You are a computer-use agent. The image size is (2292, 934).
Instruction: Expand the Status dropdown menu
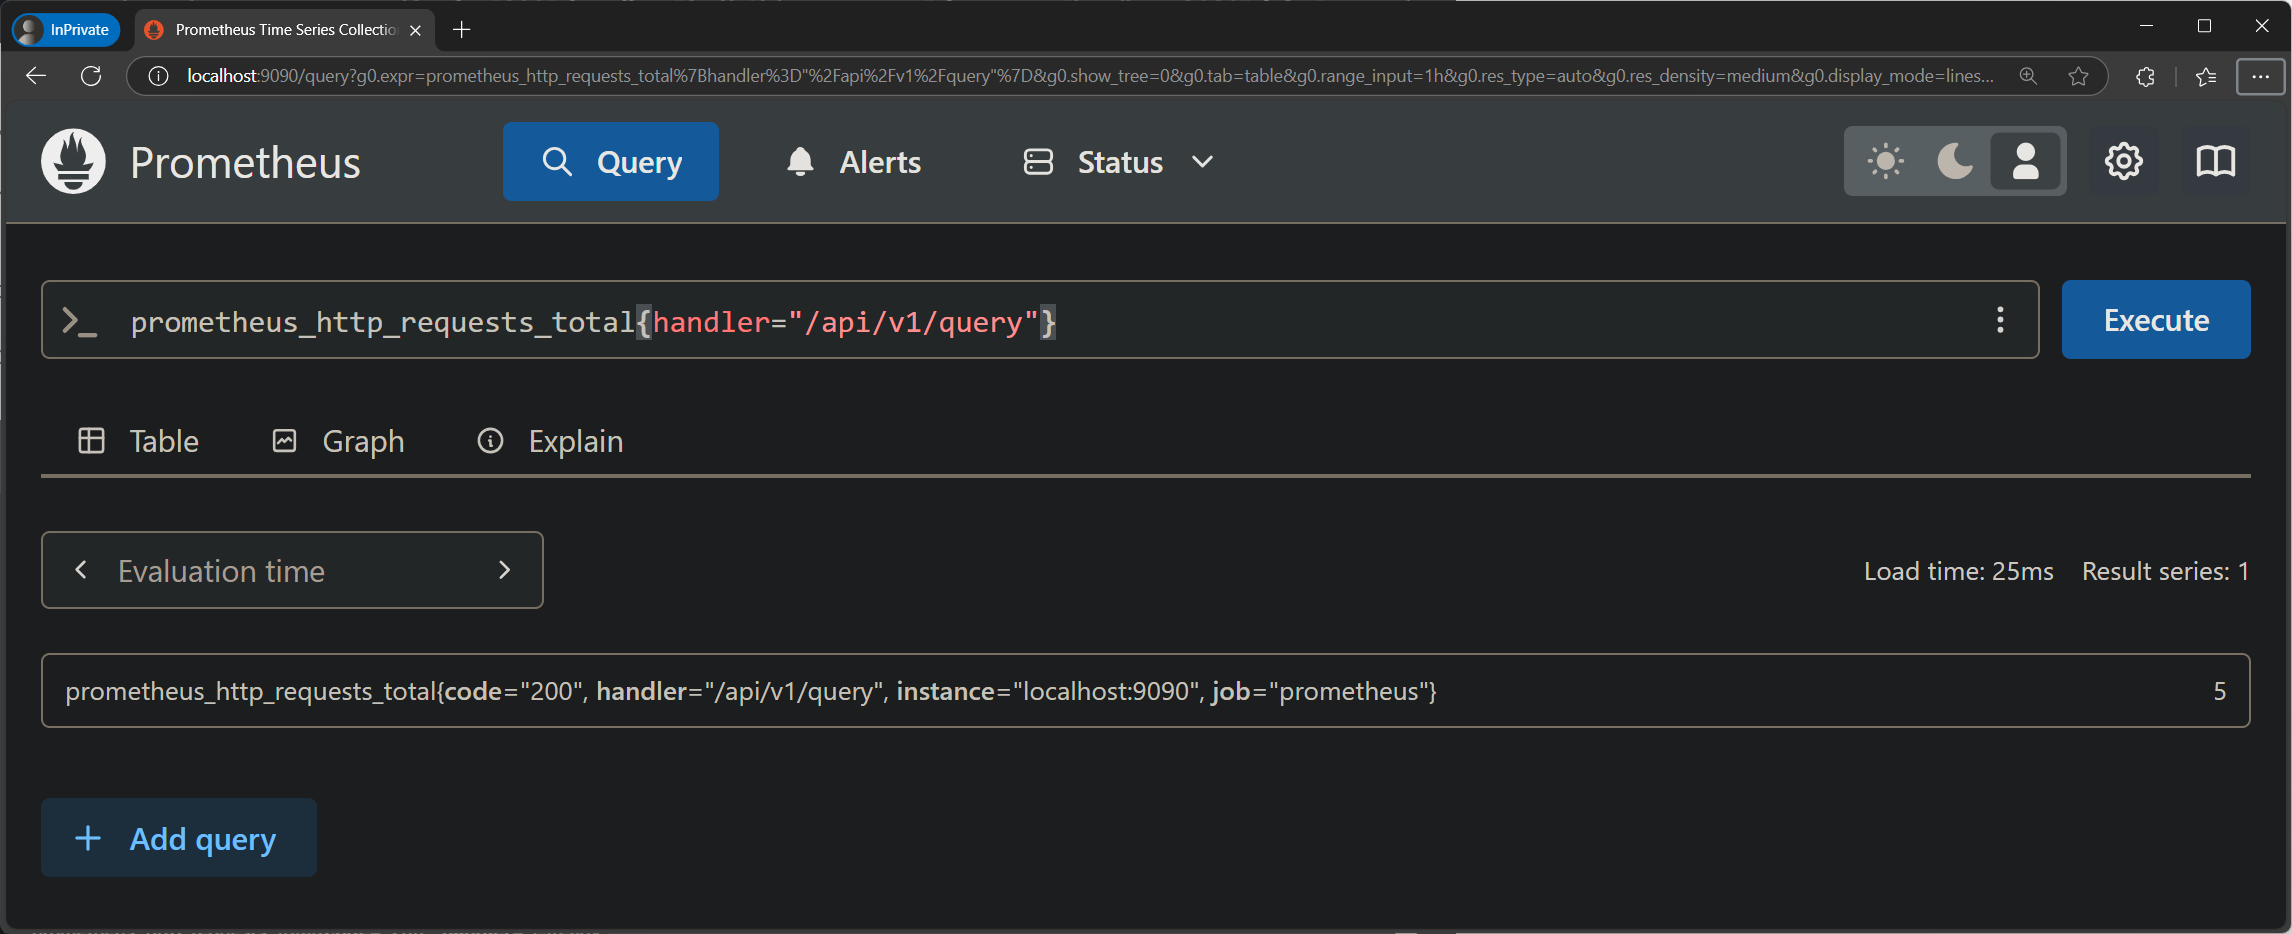(1119, 161)
